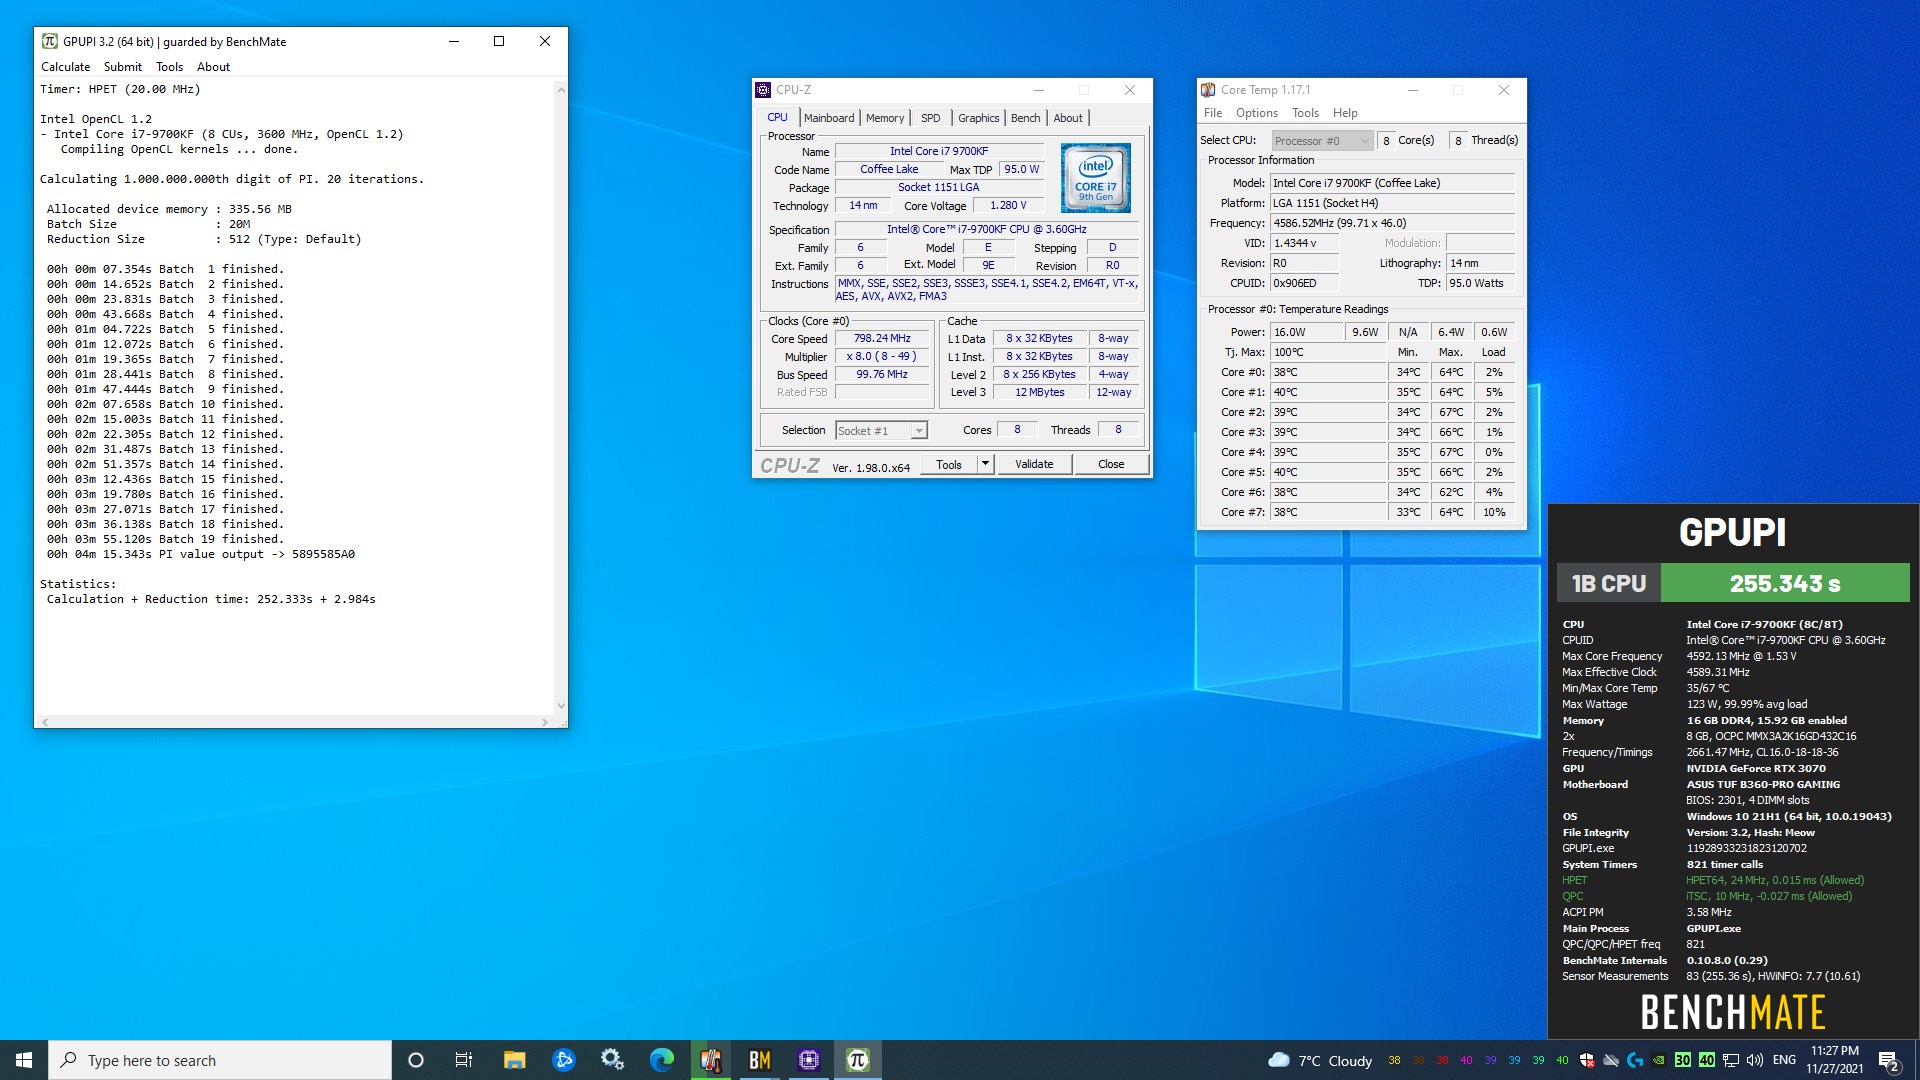Image resolution: width=1920 pixels, height=1080 pixels.
Task: Open the notification center icon
Action: click(x=1889, y=1061)
